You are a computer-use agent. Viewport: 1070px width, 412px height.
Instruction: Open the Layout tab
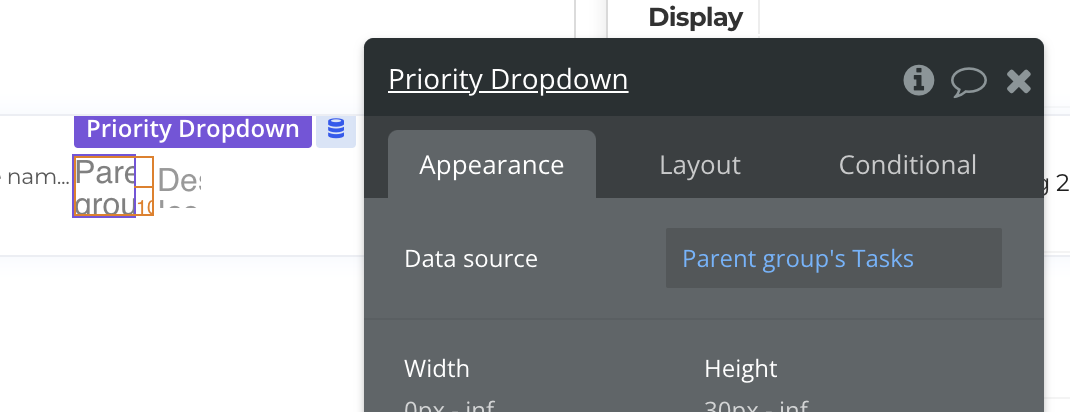700,165
